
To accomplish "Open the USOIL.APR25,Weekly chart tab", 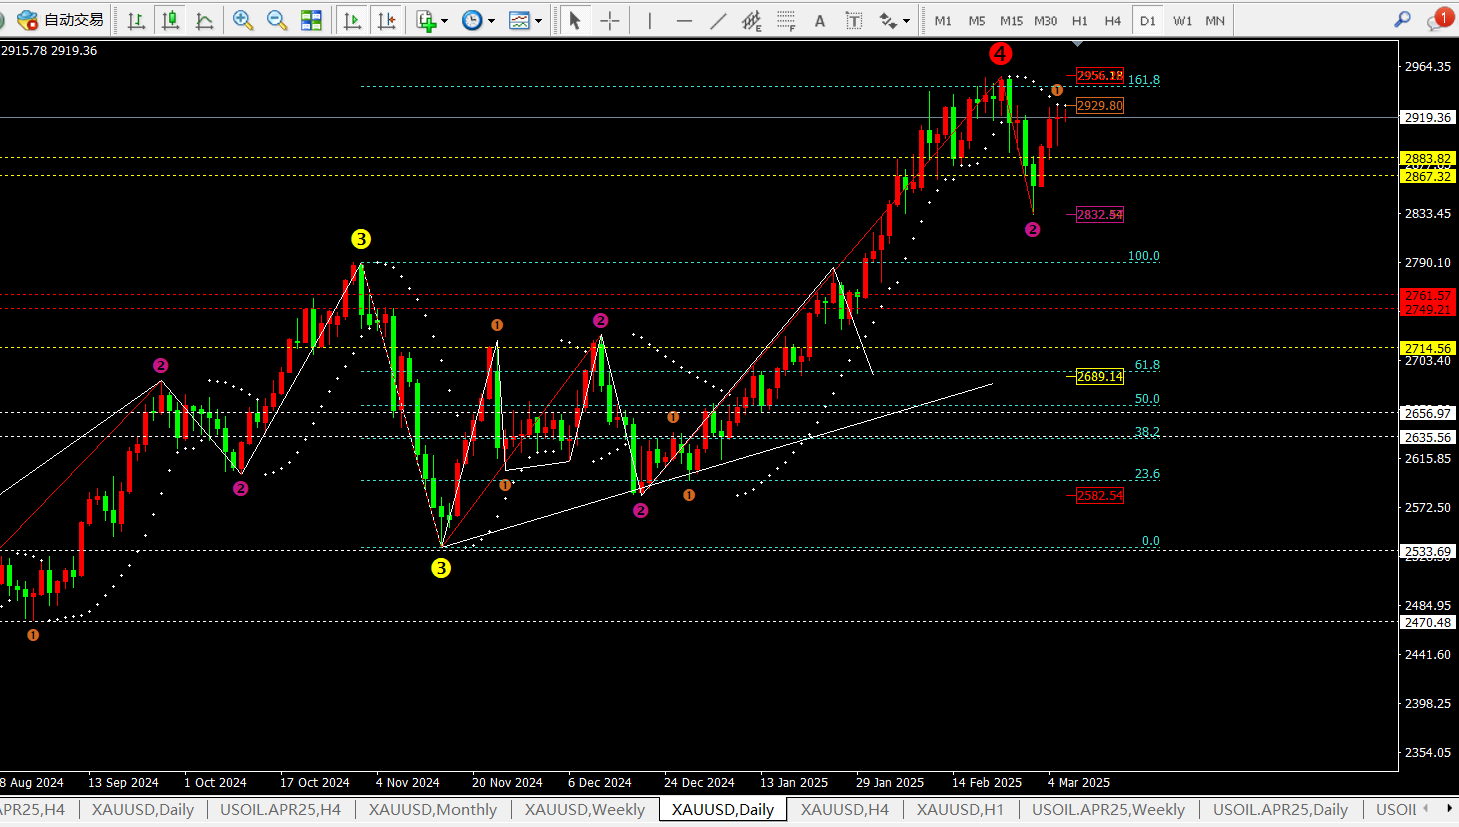I will point(1108,809).
